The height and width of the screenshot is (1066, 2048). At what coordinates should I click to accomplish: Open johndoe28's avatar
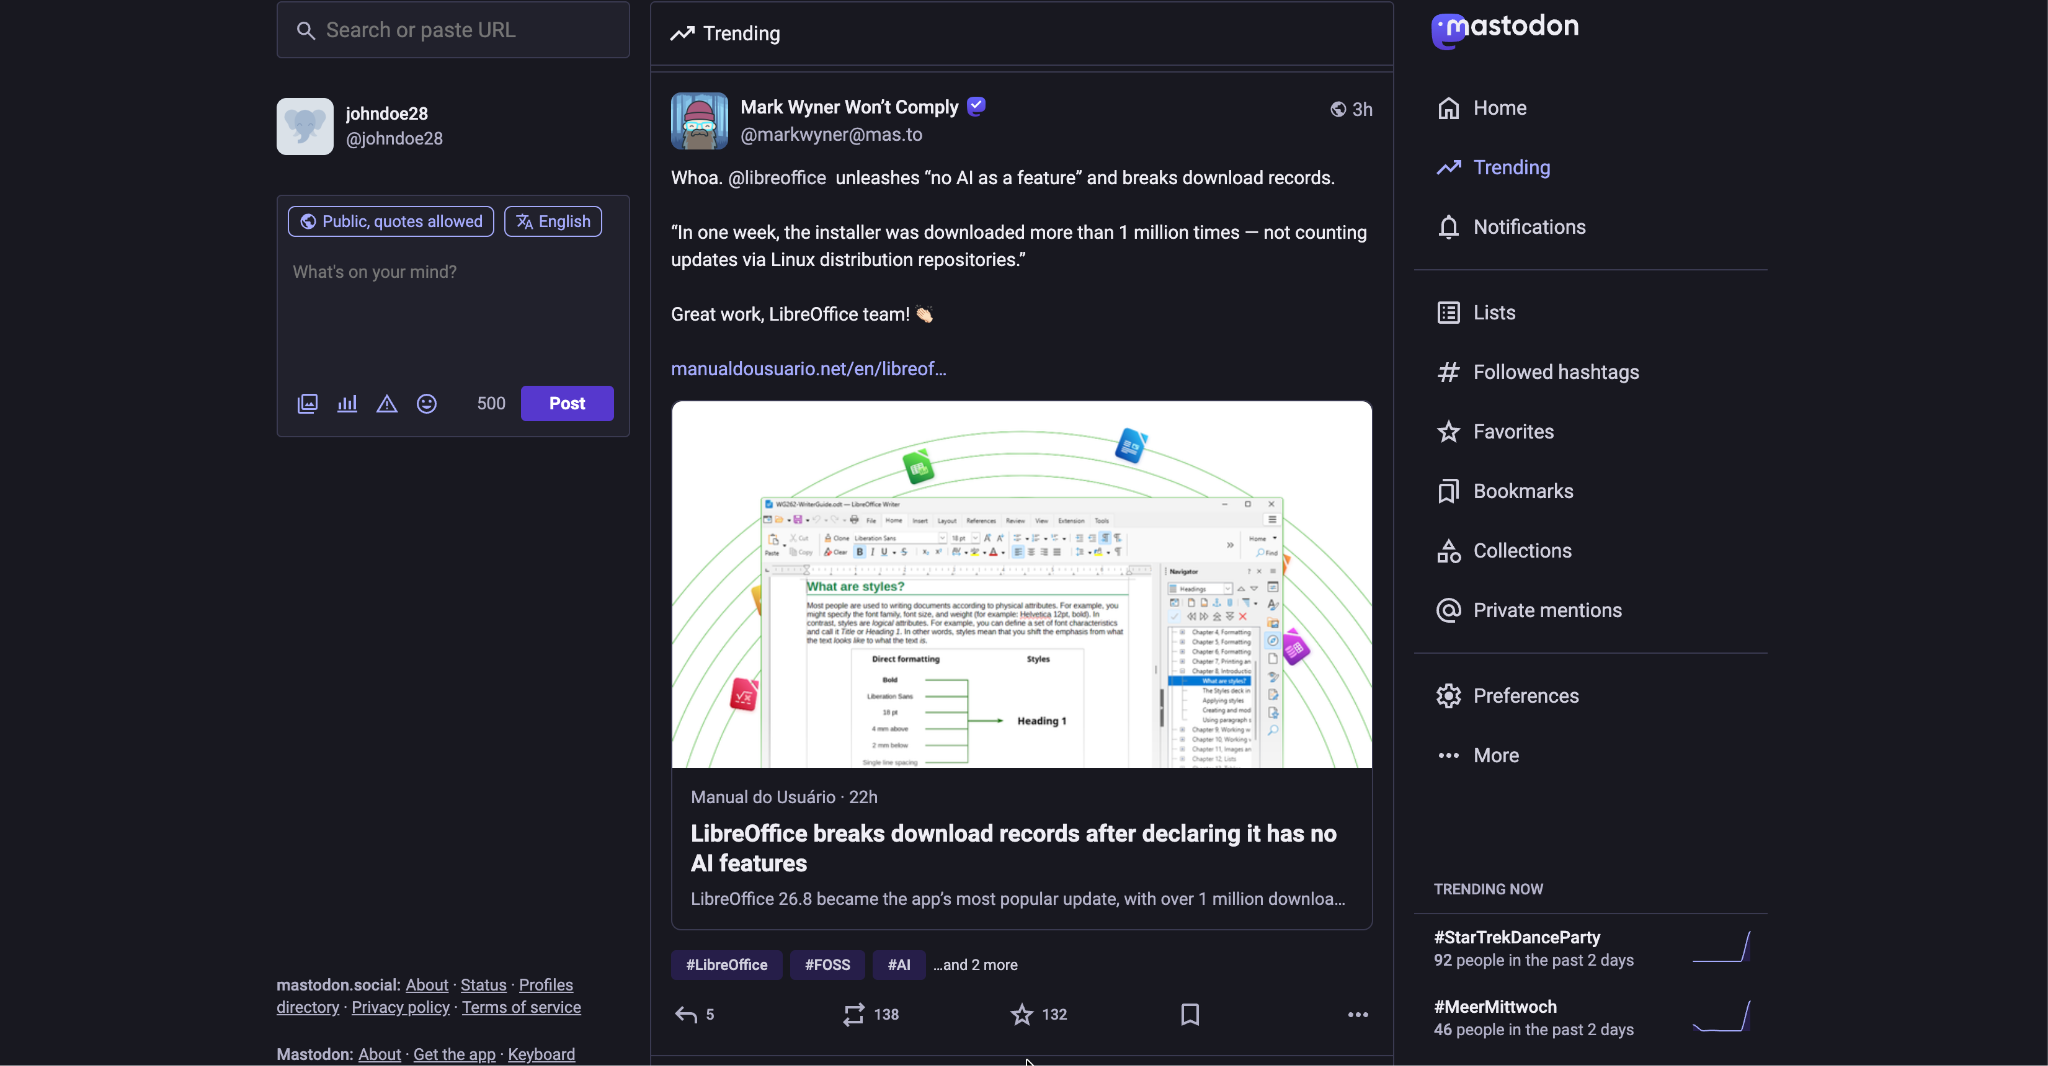(x=305, y=126)
